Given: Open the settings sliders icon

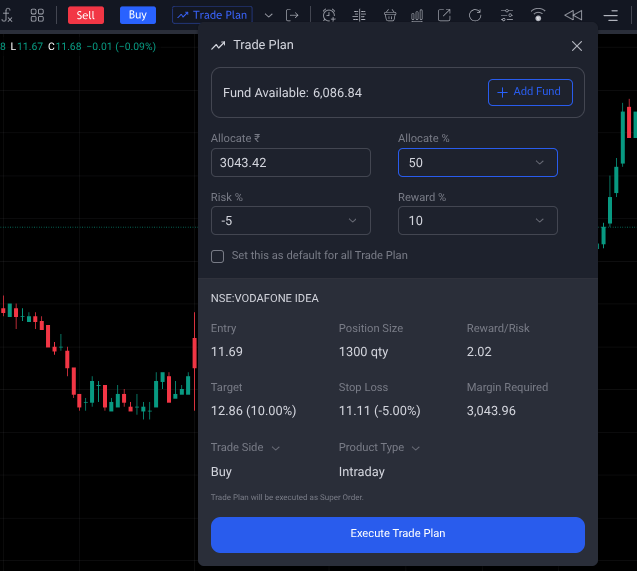Looking at the screenshot, I should click(506, 15).
